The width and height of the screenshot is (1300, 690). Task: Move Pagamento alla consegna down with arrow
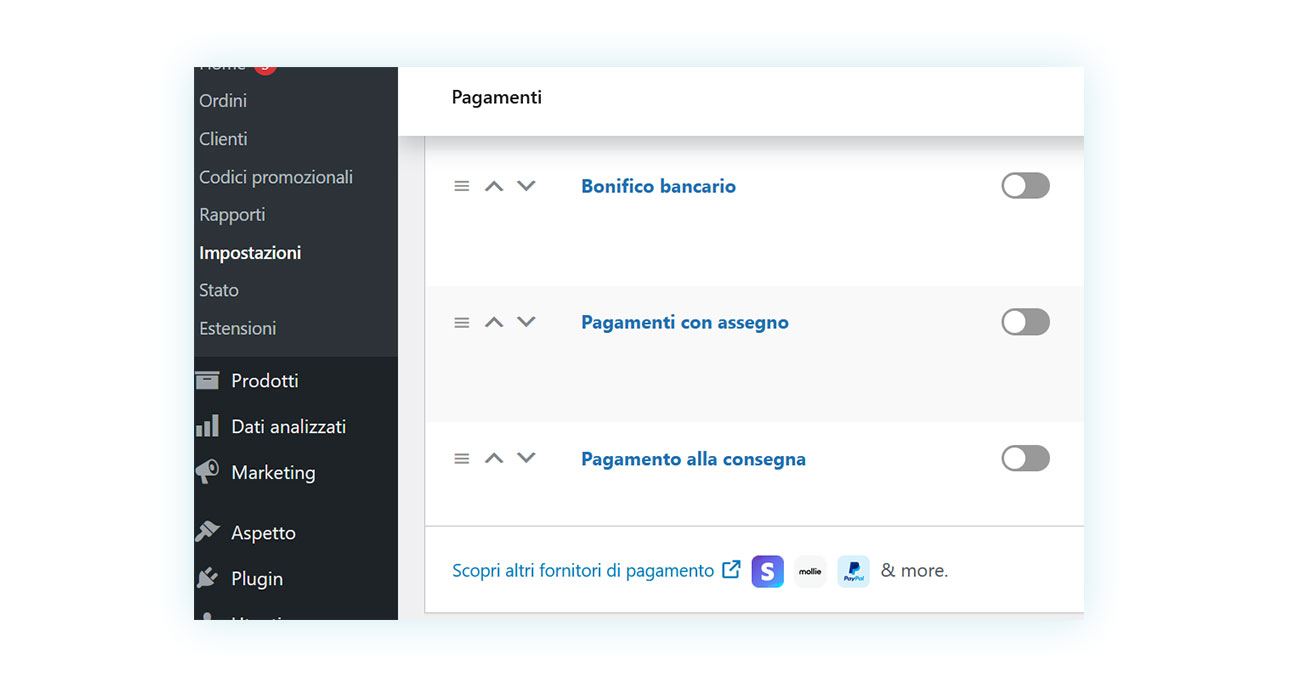click(526, 458)
